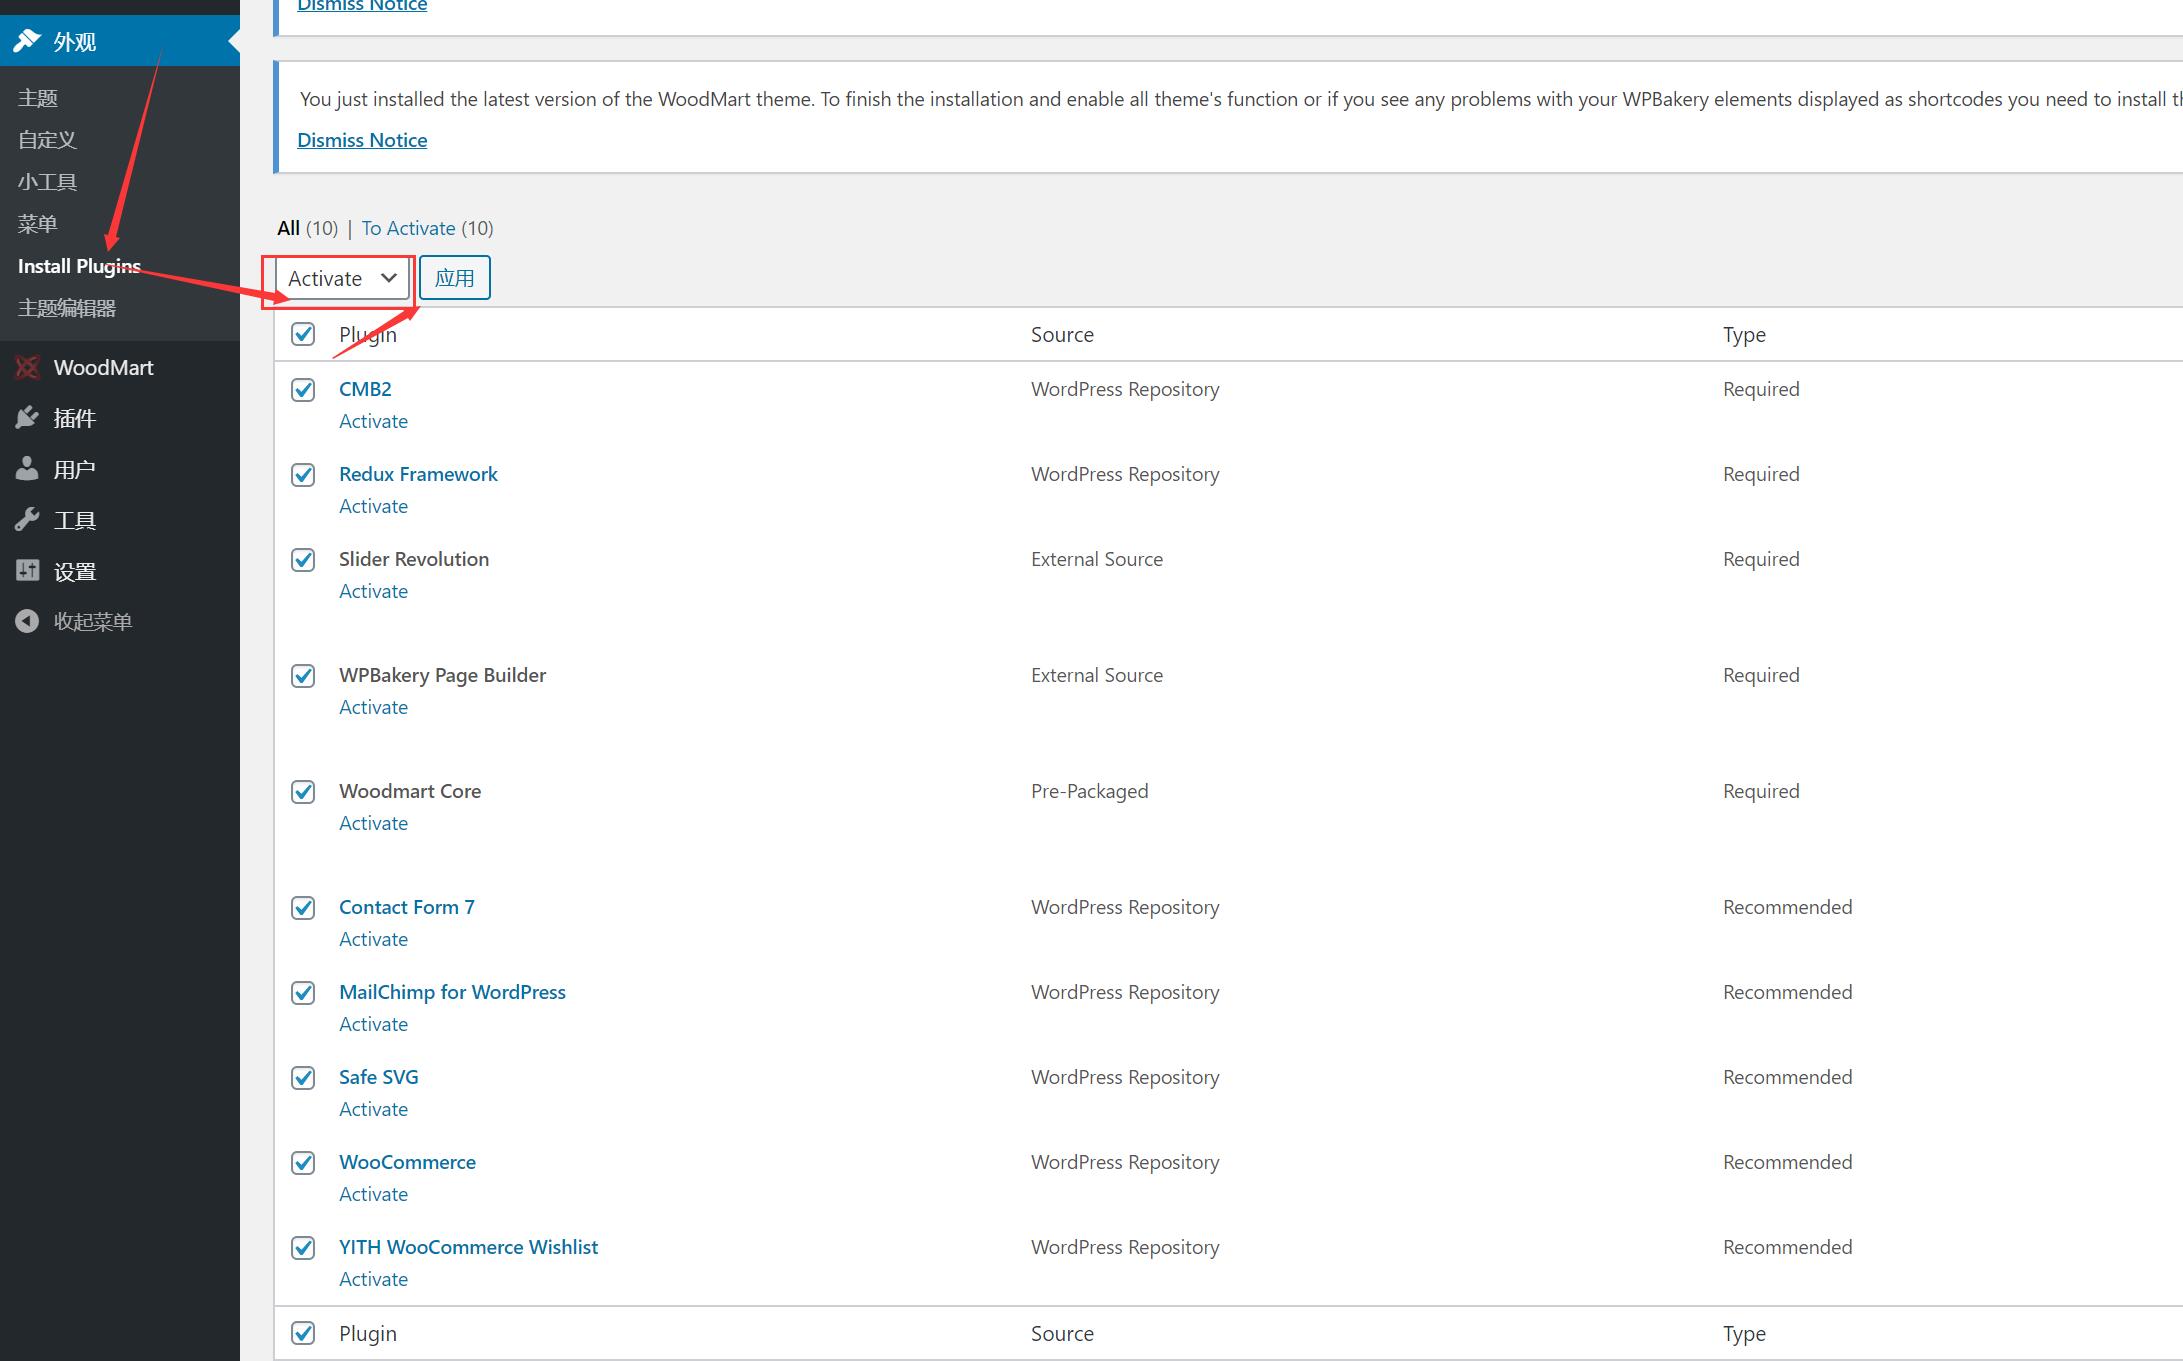Click the 应用 apply button
The width and height of the screenshot is (2183, 1361).
(x=455, y=278)
